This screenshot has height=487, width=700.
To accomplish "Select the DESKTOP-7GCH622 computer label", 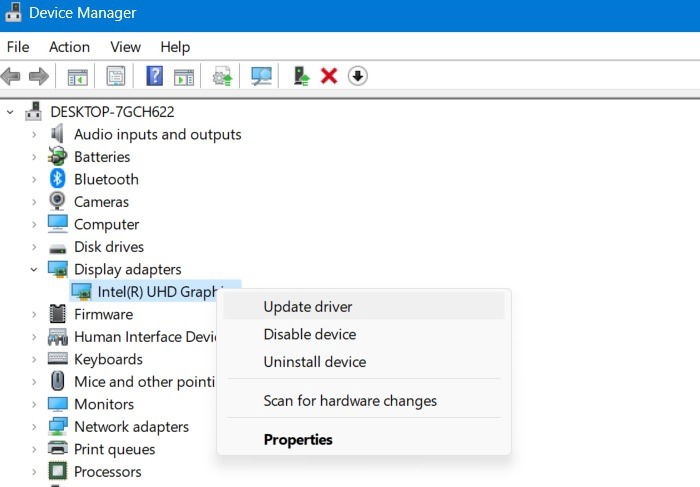I will pyautogui.click(x=112, y=112).
